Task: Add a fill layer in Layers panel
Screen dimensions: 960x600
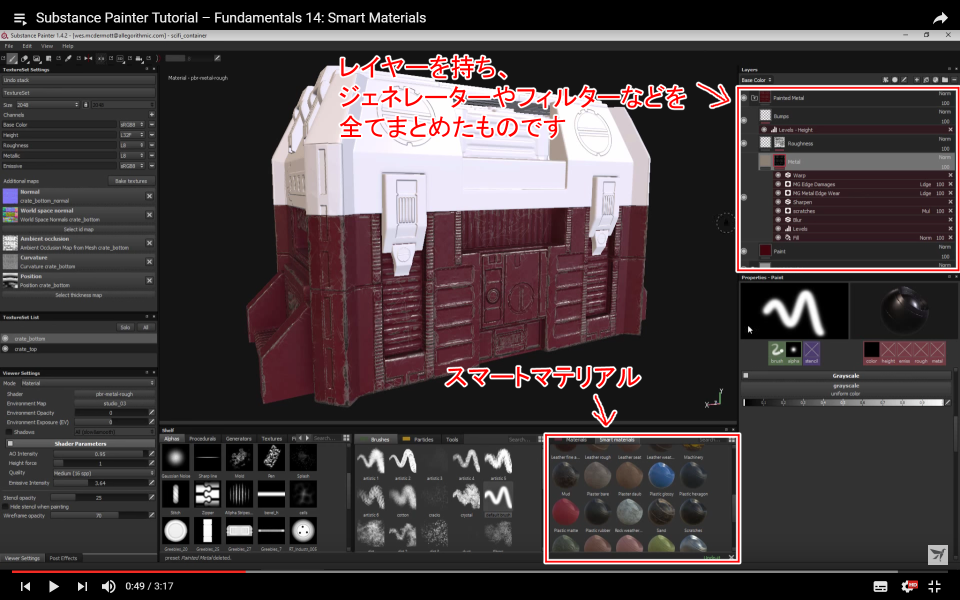Action: (x=926, y=80)
